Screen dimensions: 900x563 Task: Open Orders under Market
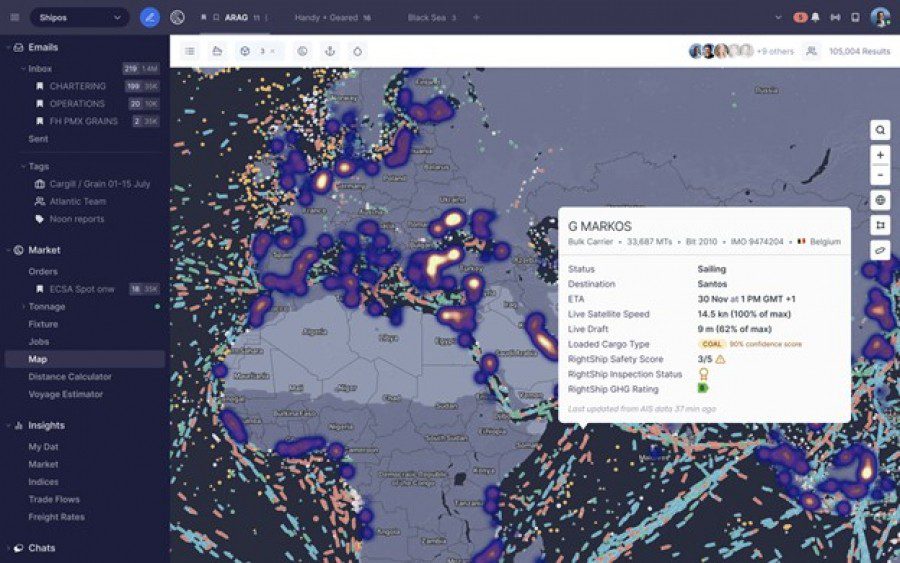pos(43,271)
